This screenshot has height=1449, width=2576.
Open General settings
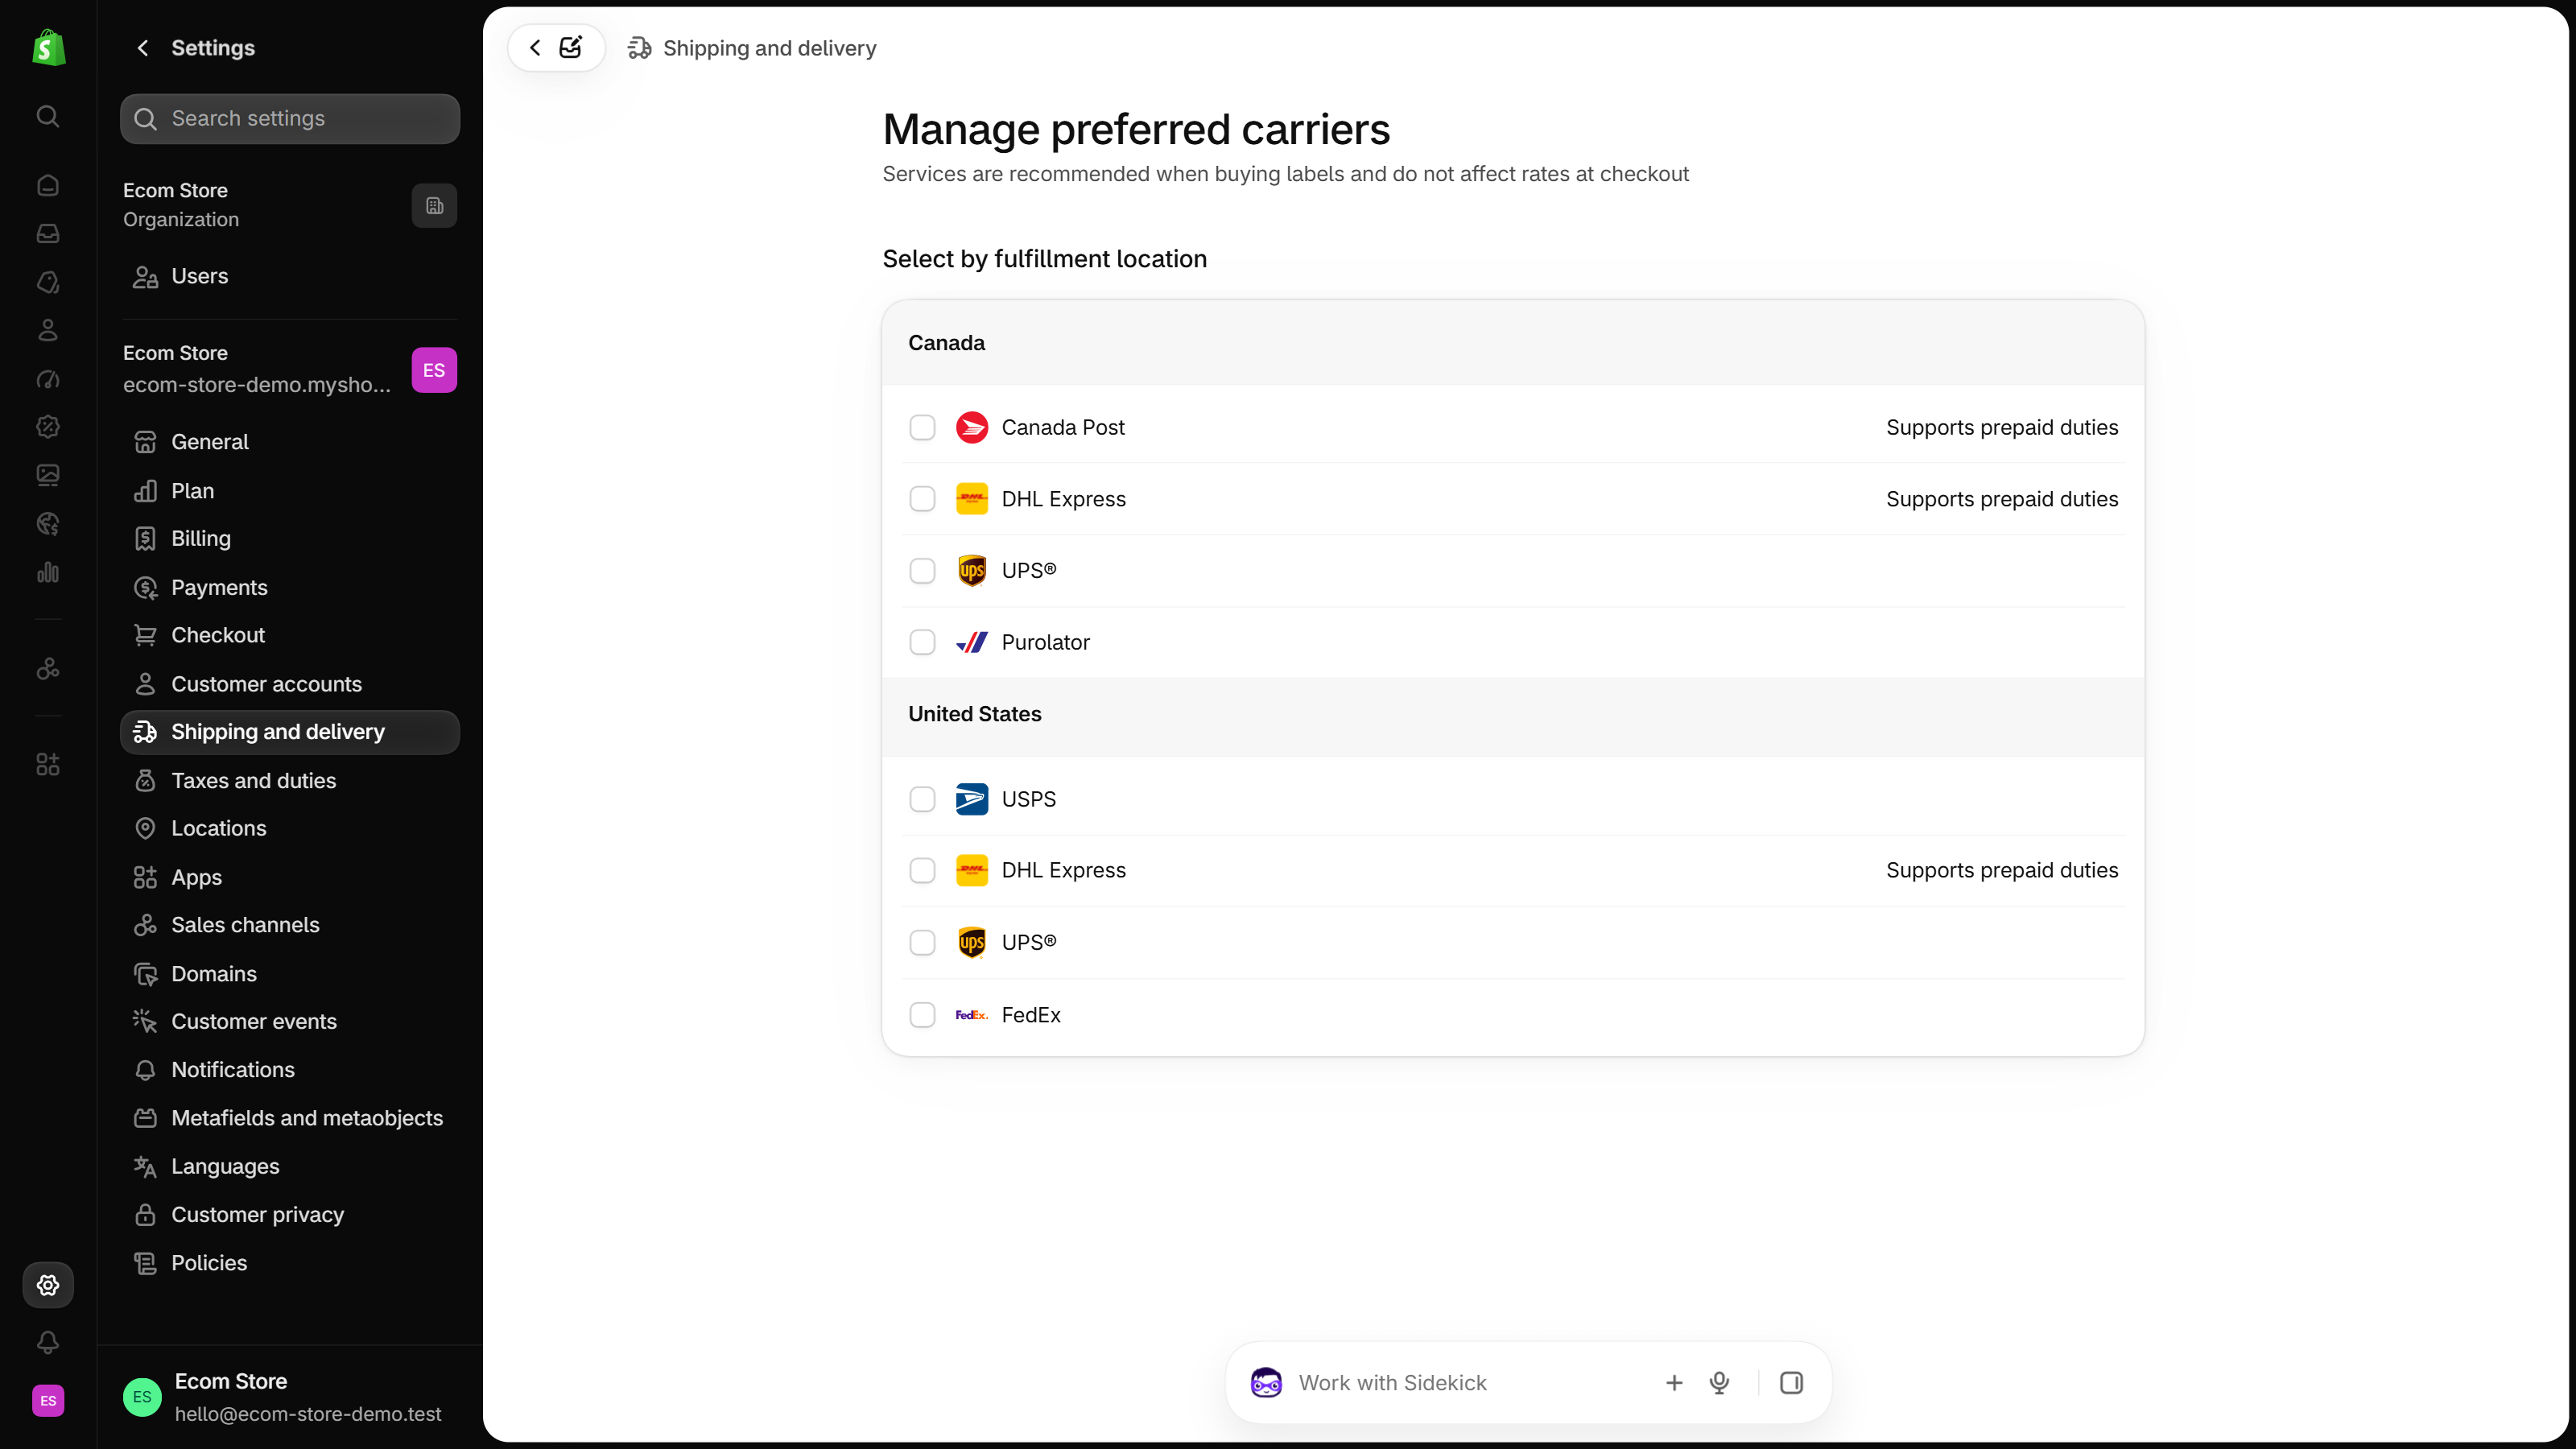[x=290, y=442]
